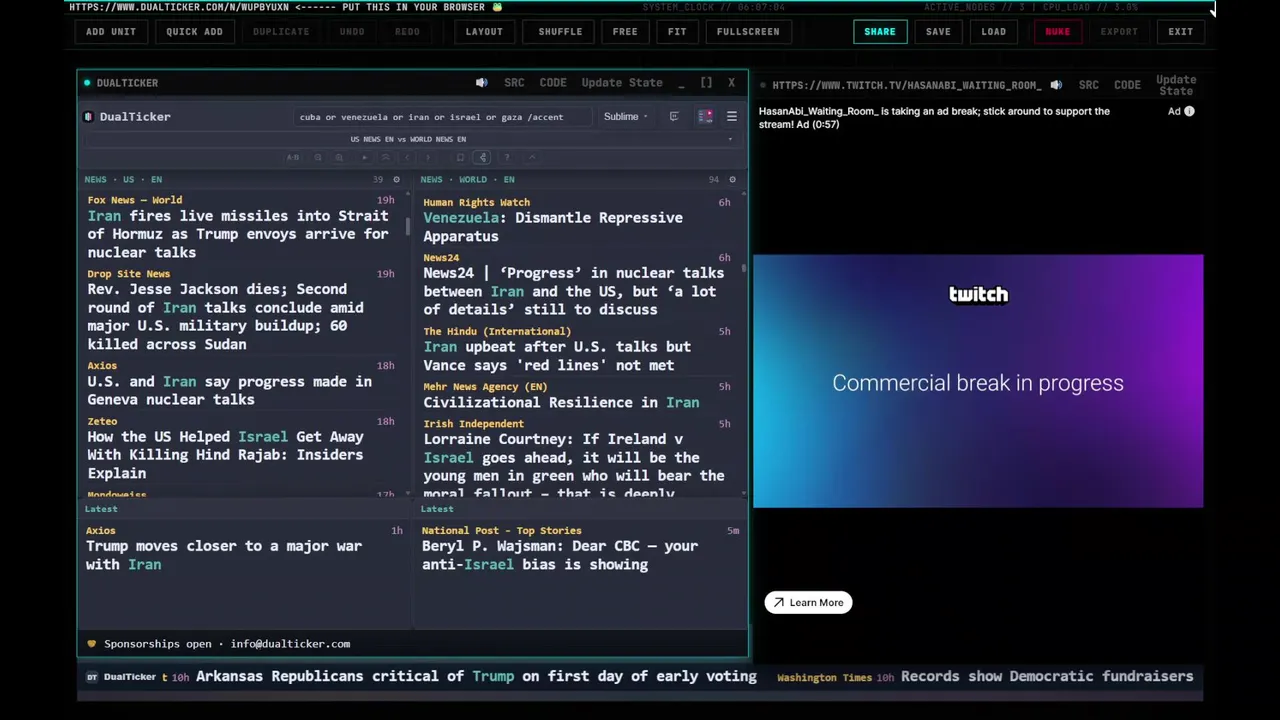Click the DT logo in bottom ticker

click(92, 677)
